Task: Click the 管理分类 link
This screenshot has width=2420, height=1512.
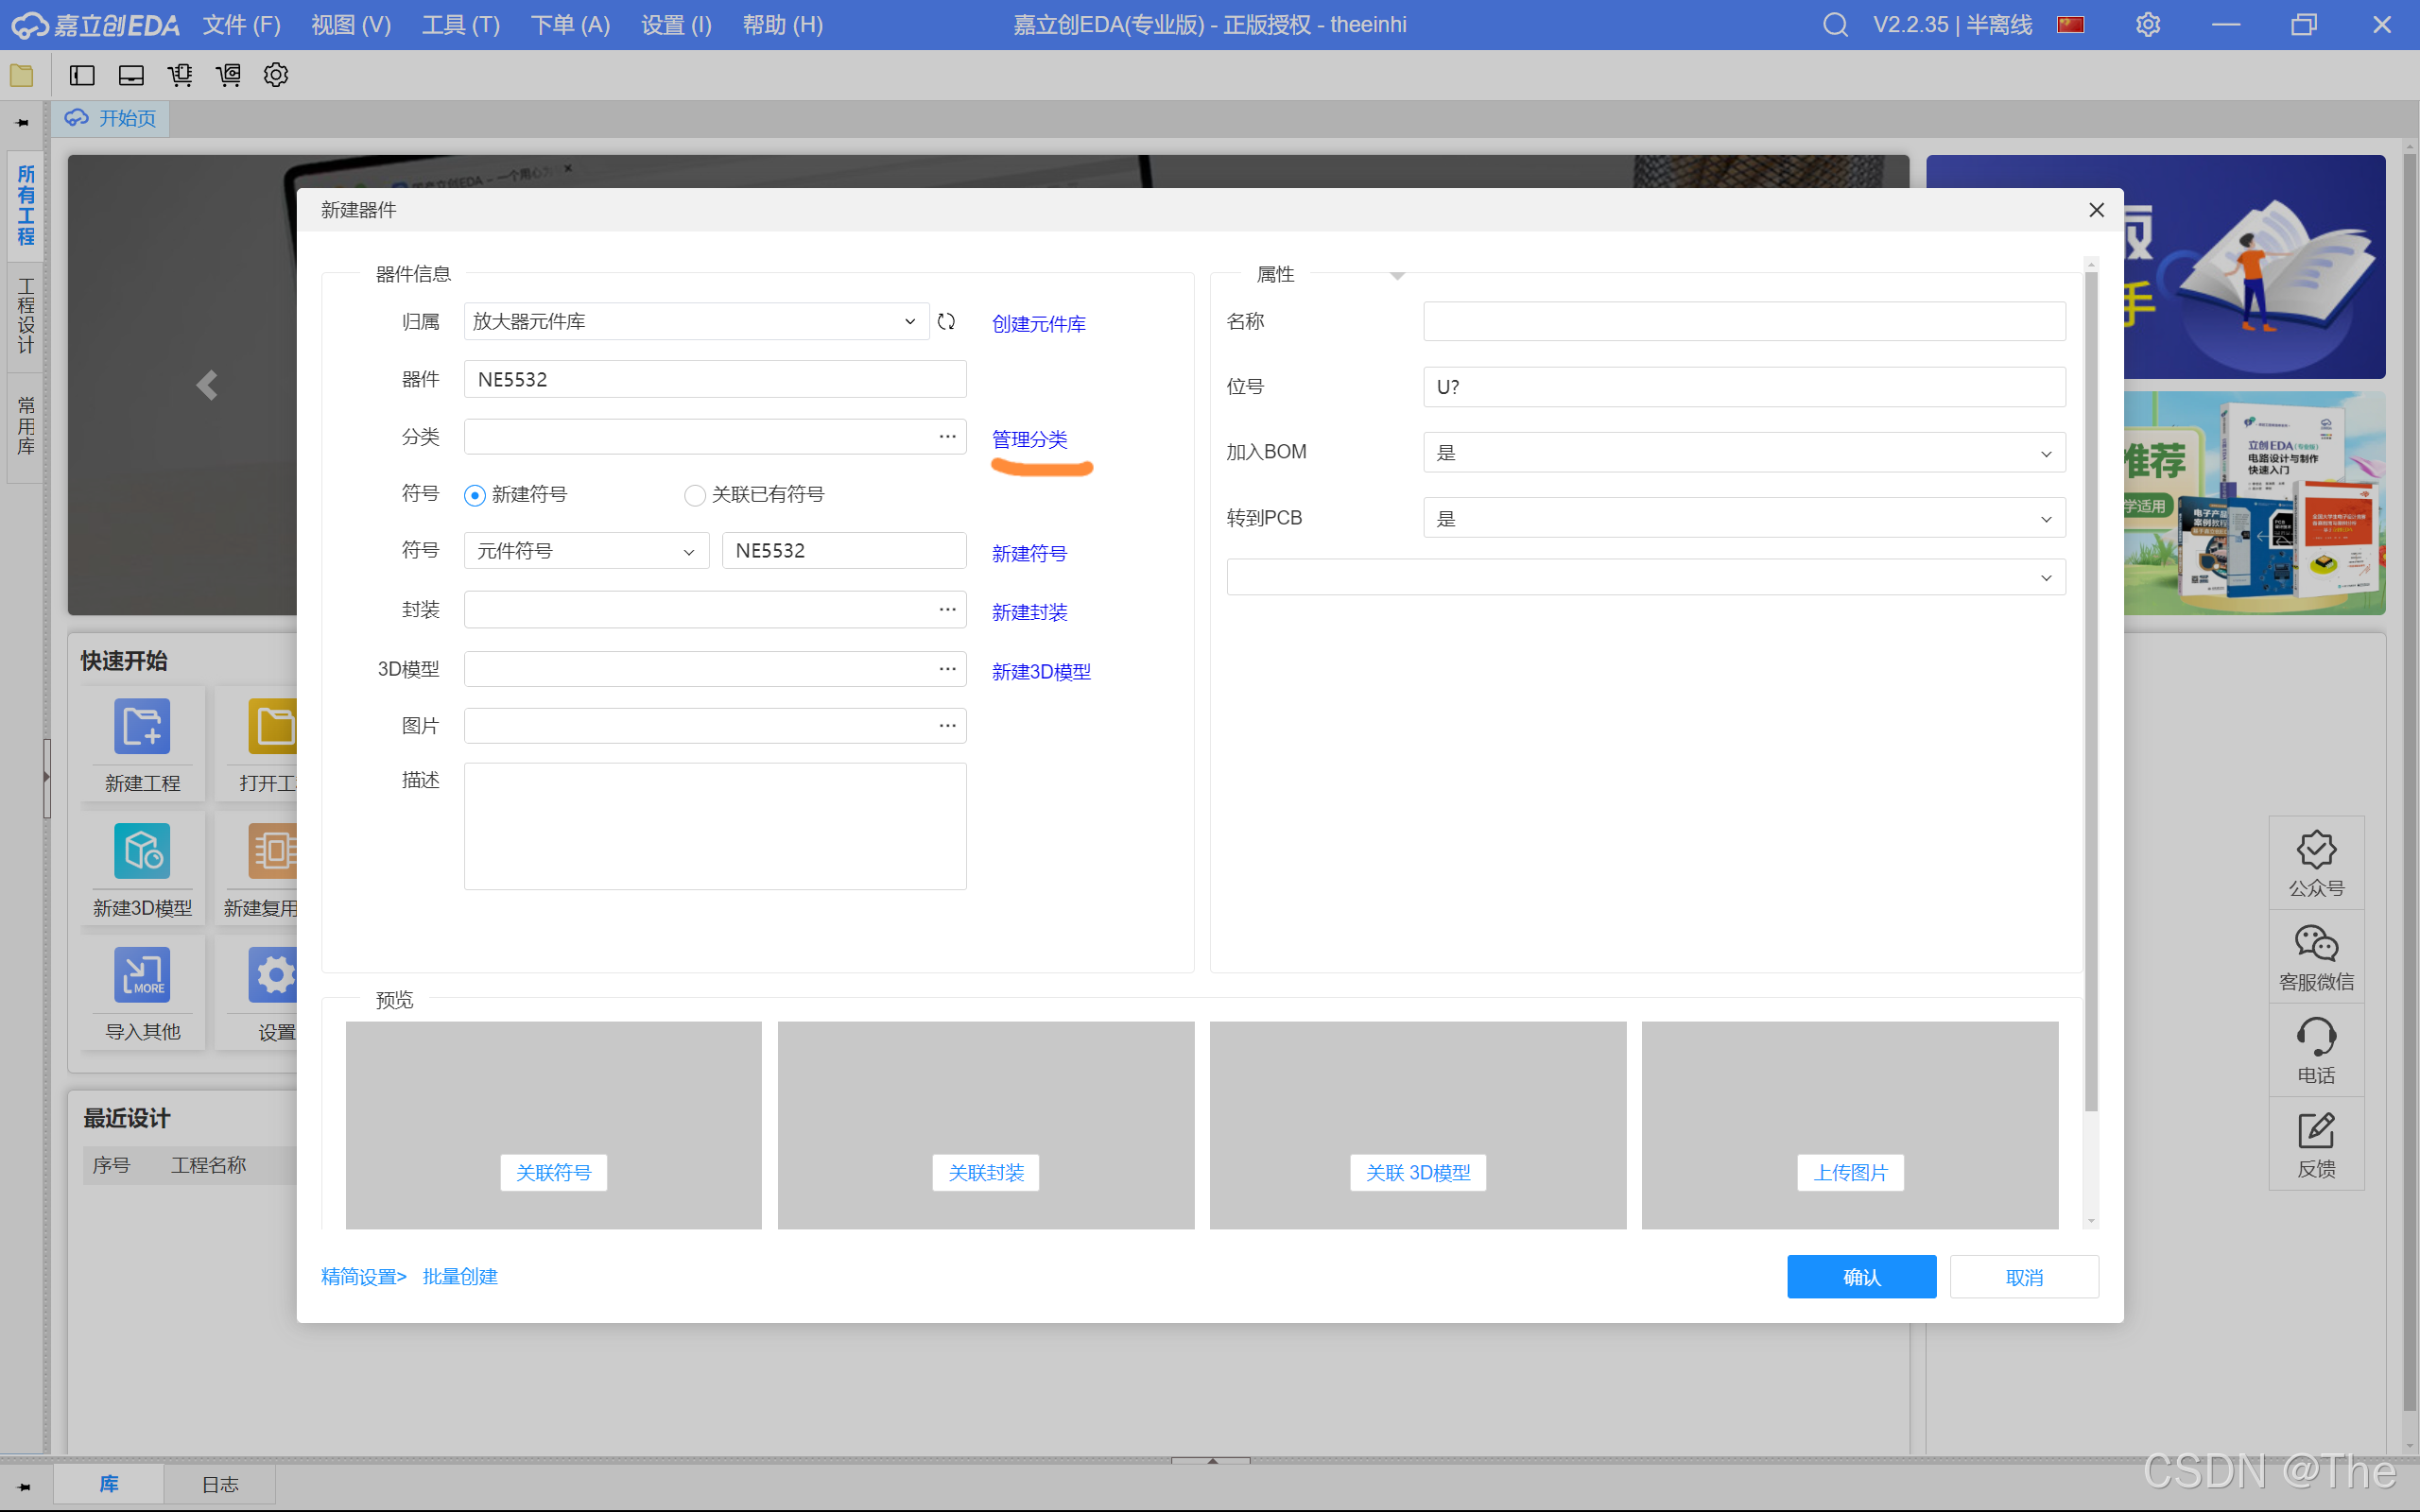Action: 1029,439
